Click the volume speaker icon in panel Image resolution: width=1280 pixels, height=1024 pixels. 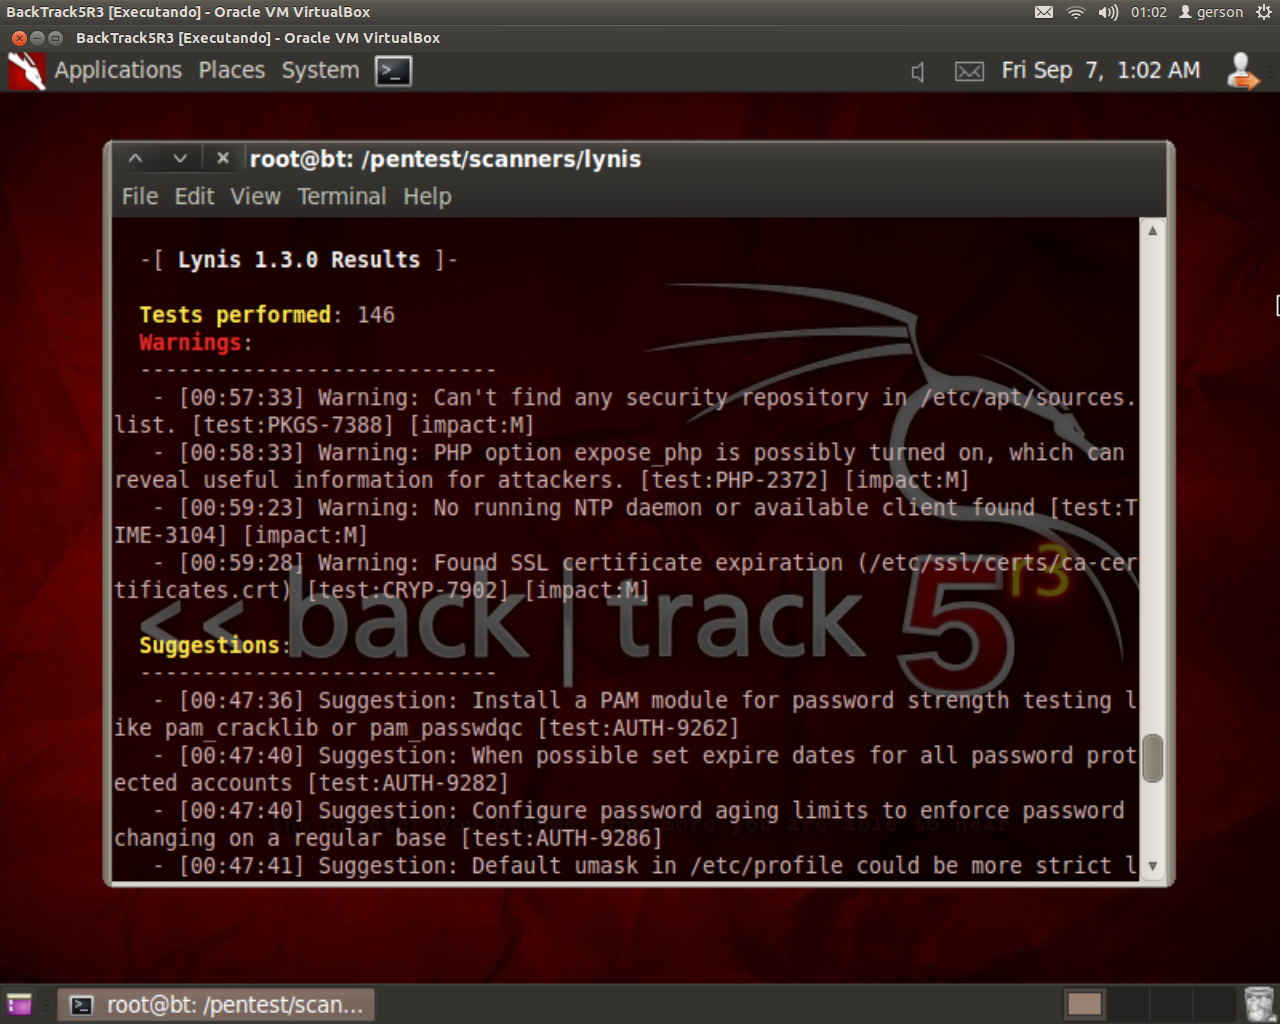(918, 72)
